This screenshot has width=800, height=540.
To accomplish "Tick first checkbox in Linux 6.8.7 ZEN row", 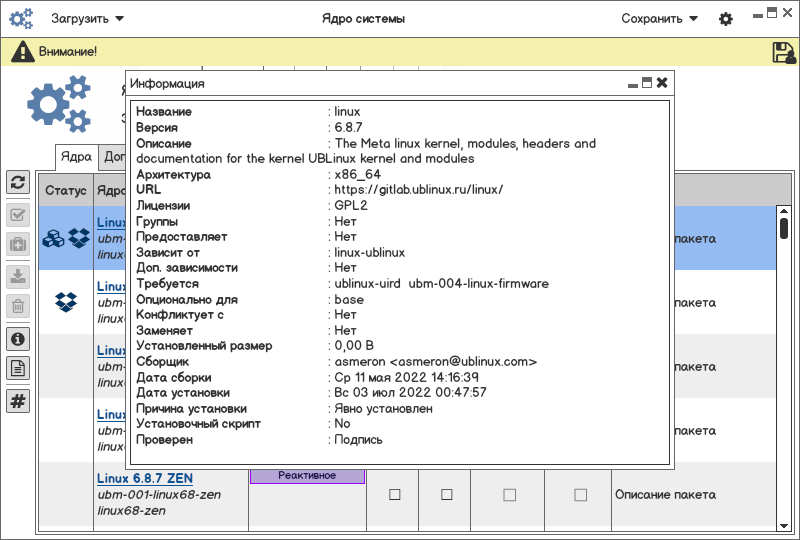I will coord(394,494).
